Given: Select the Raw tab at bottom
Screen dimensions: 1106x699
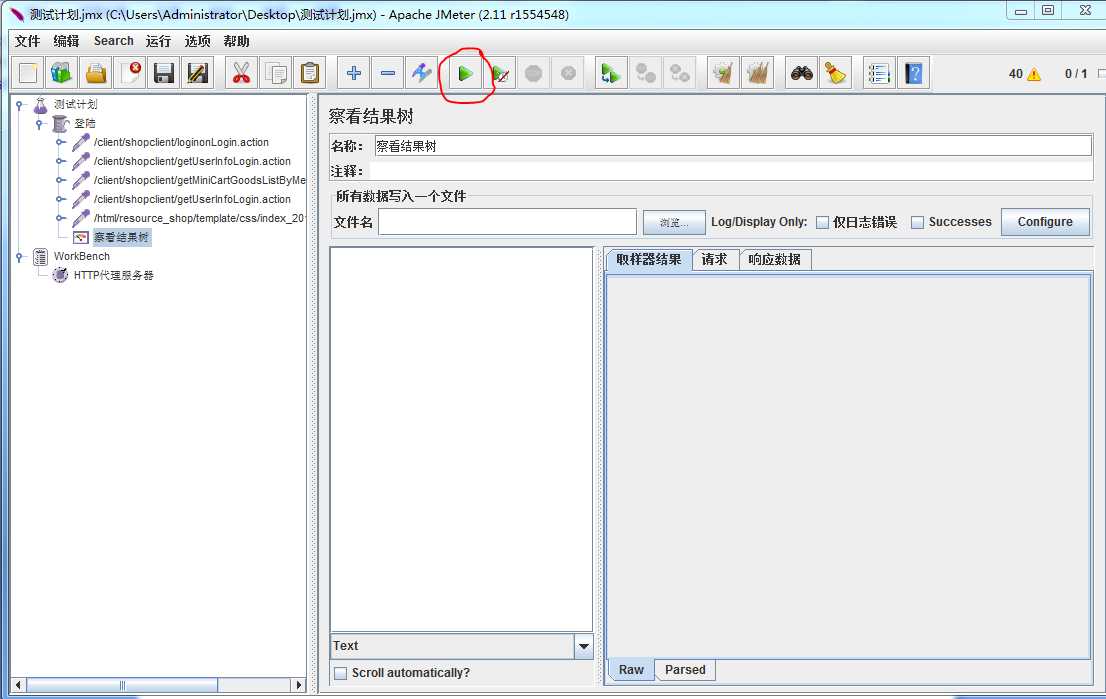Looking at the screenshot, I should coord(631,669).
